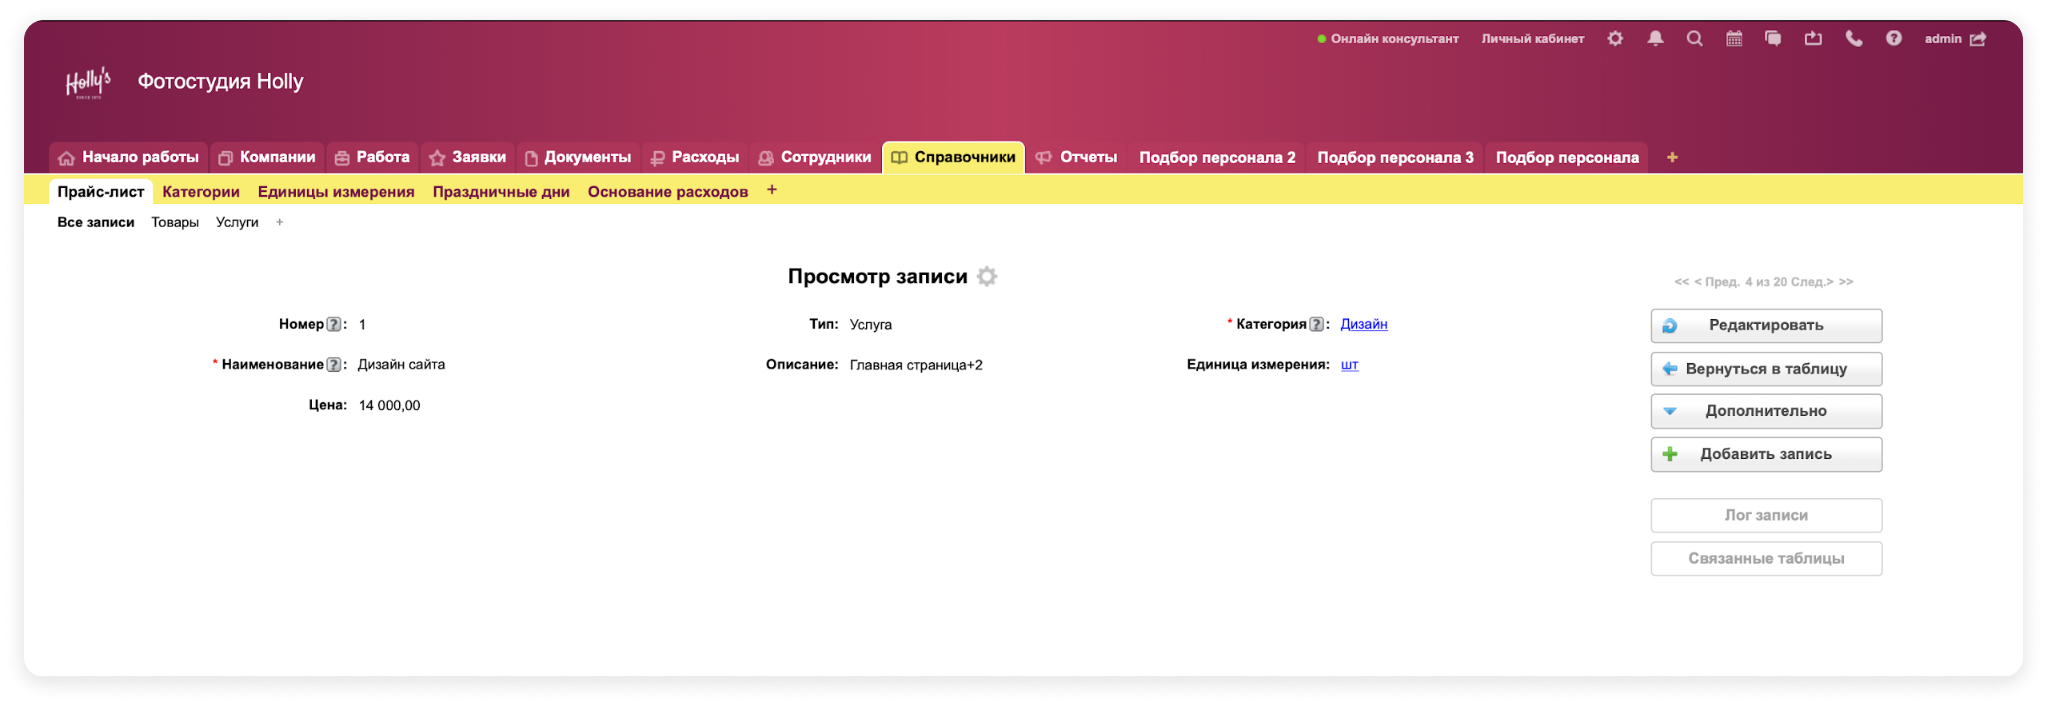
Task: Click the help icon beside Наименование
Action: click(x=334, y=365)
